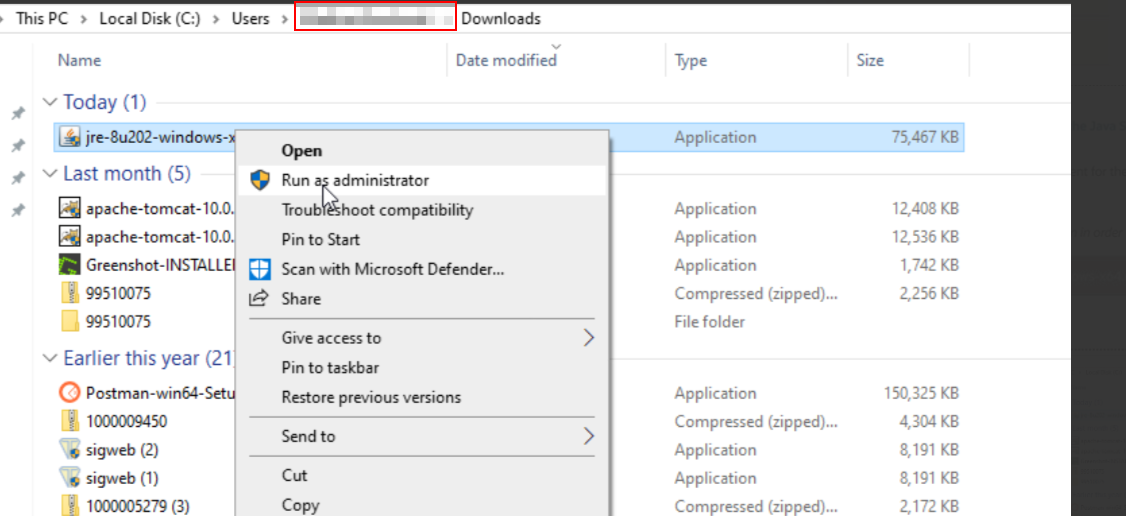Click the Share icon in context menu
The width and height of the screenshot is (1126, 516).
point(260,298)
